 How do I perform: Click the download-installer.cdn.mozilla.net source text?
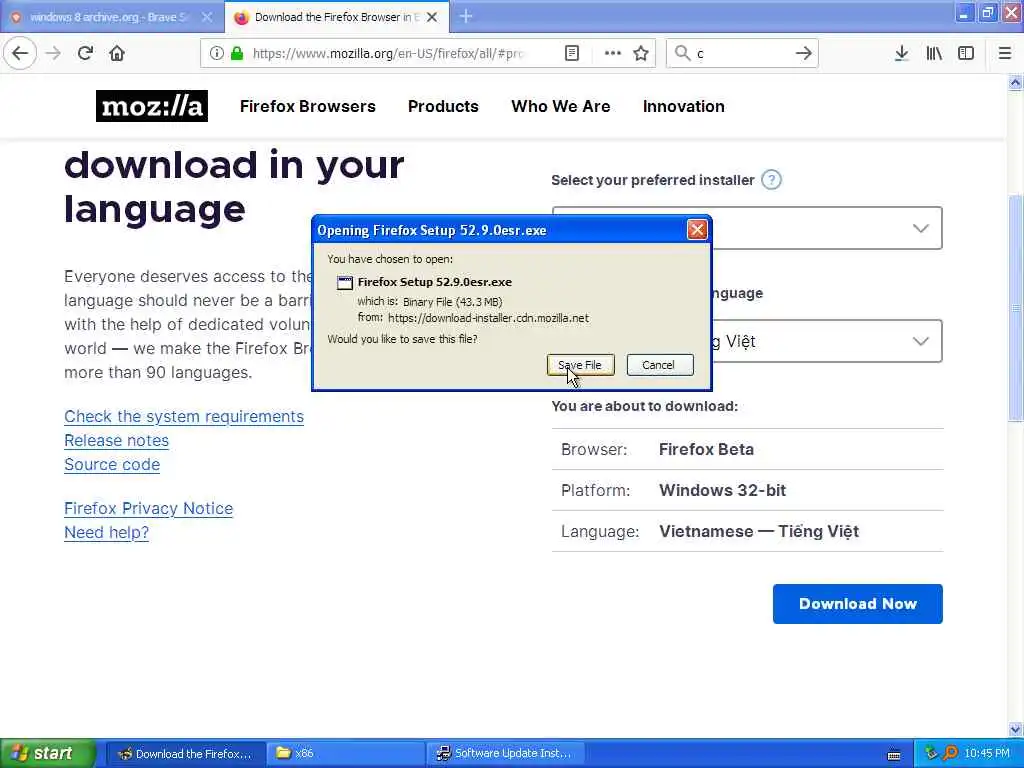coord(488,318)
